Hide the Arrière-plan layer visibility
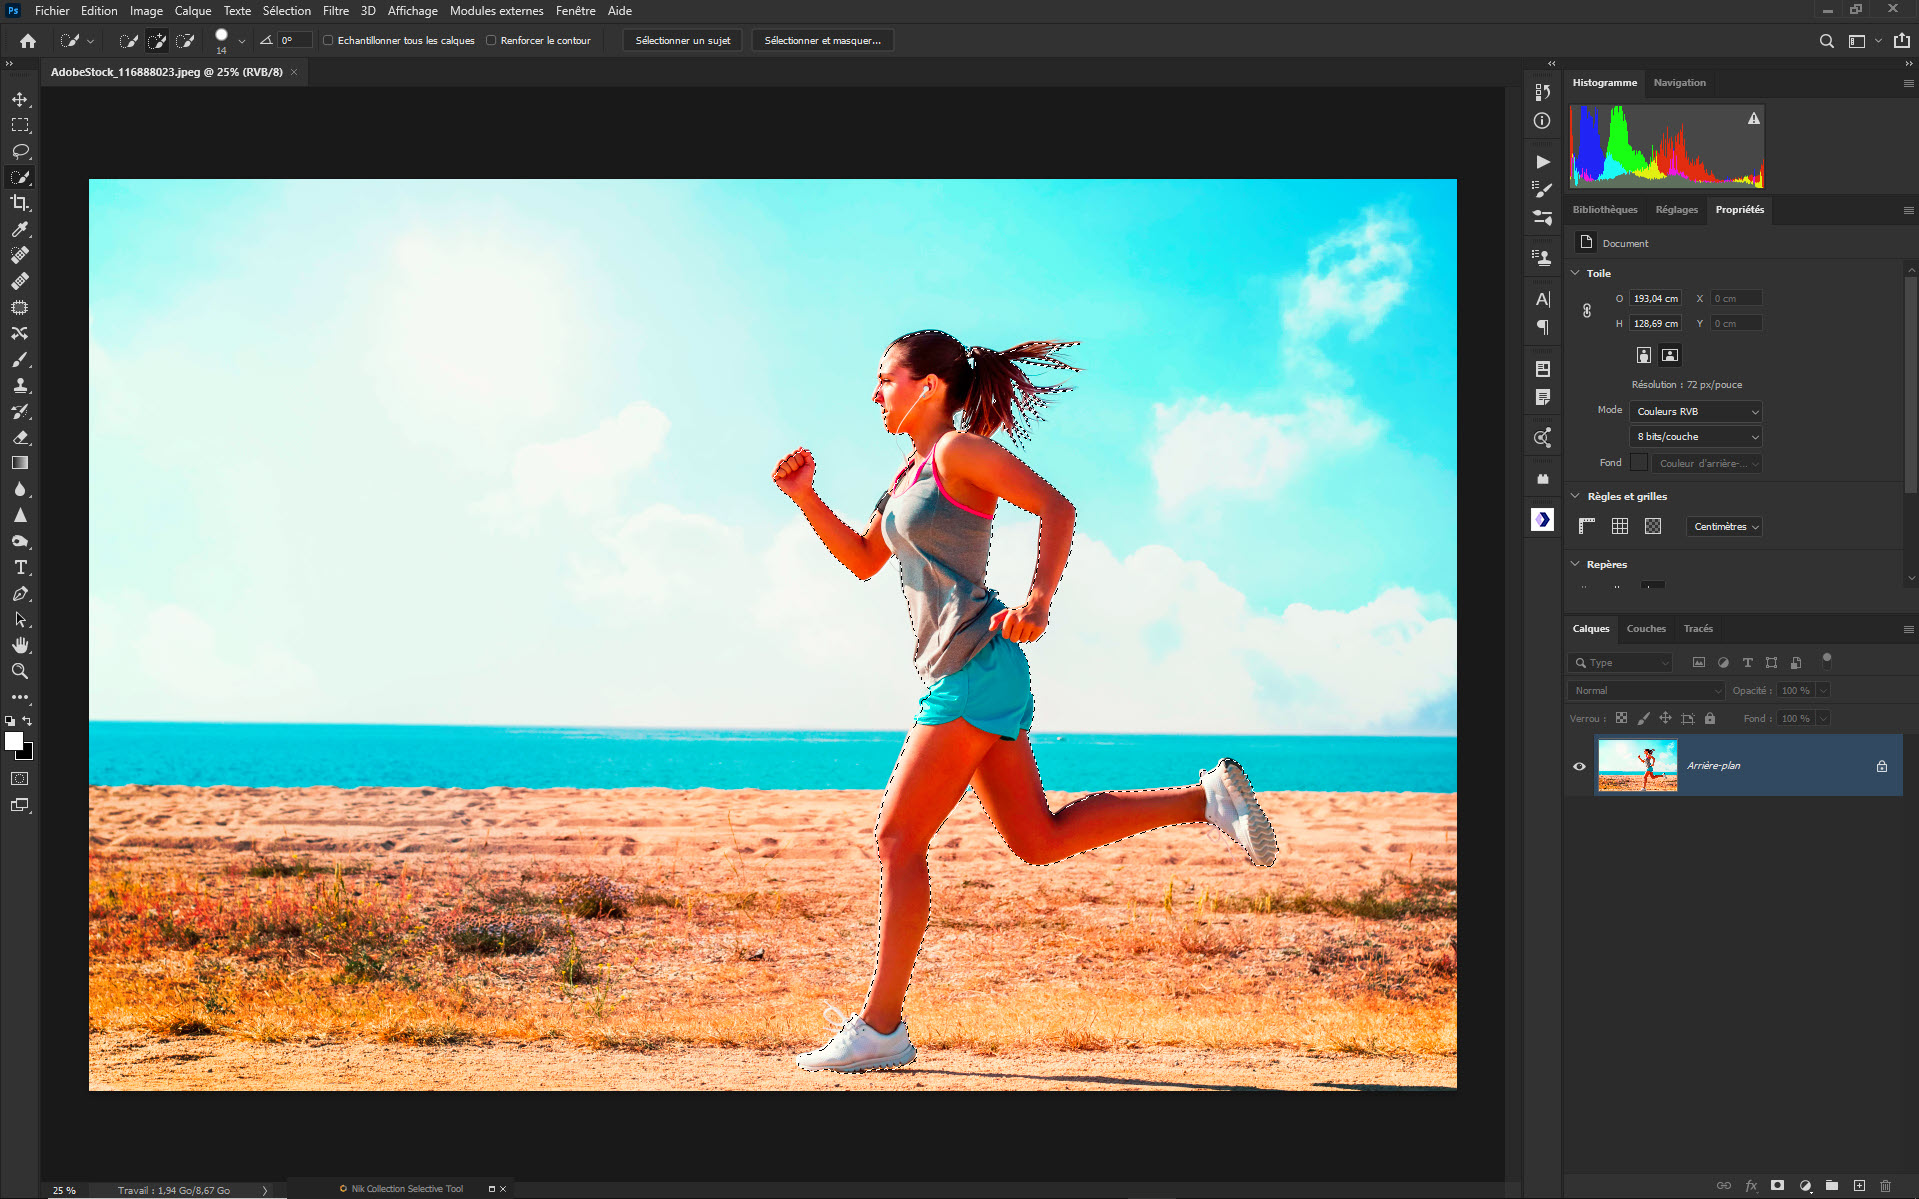The height and width of the screenshot is (1199, 1919). pyautogui.click(x=1580, y=766)
